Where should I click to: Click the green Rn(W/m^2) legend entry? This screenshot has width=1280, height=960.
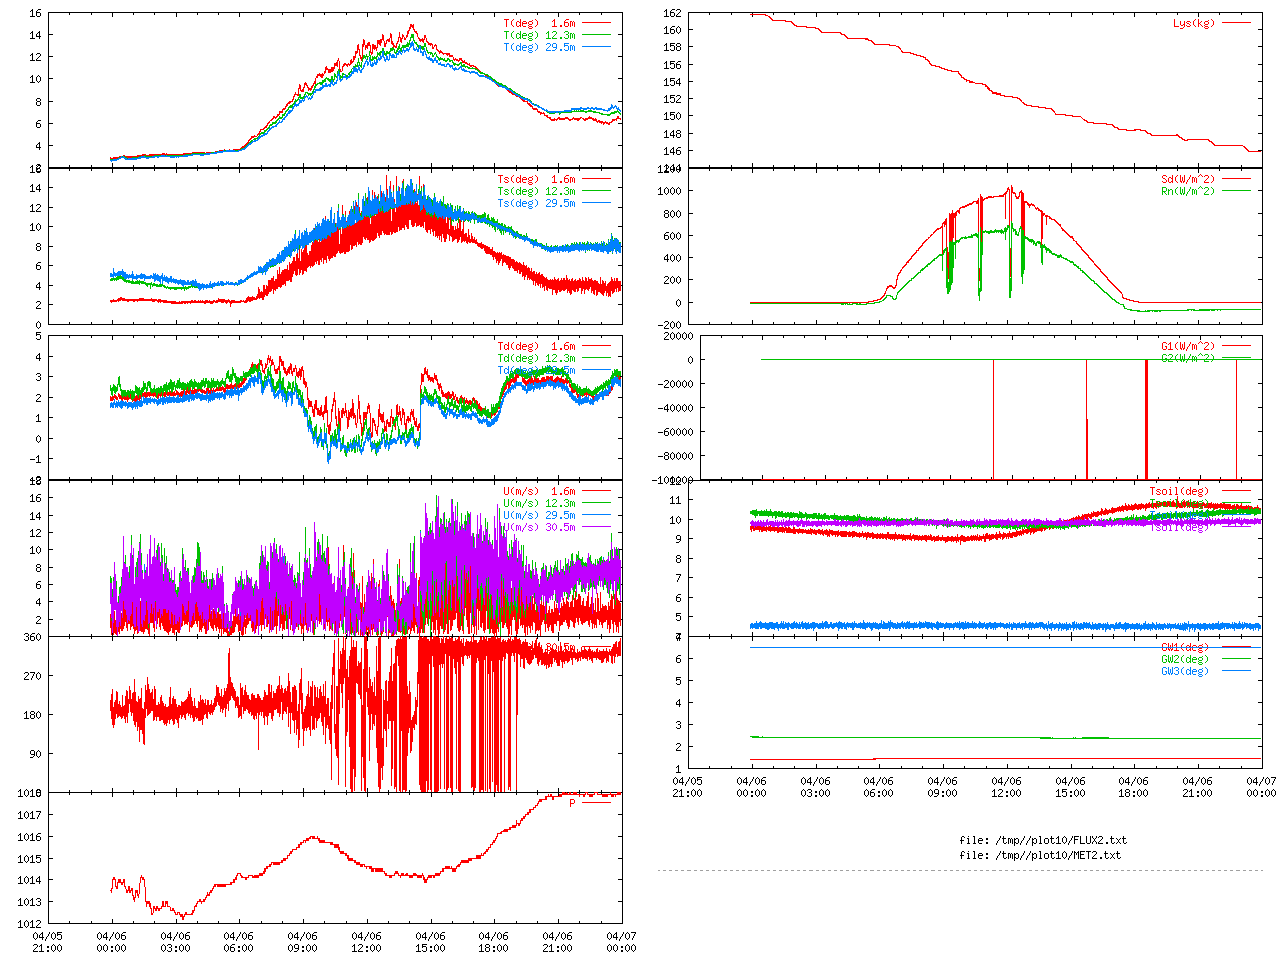pos(1187,191)
